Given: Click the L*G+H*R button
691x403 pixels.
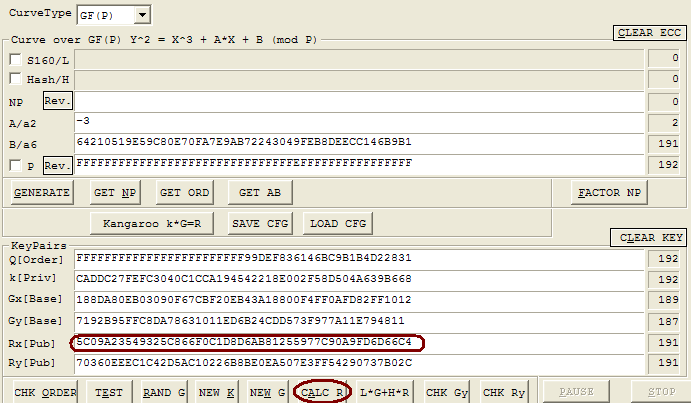Looking at the screenshot, I should (384, 392).
